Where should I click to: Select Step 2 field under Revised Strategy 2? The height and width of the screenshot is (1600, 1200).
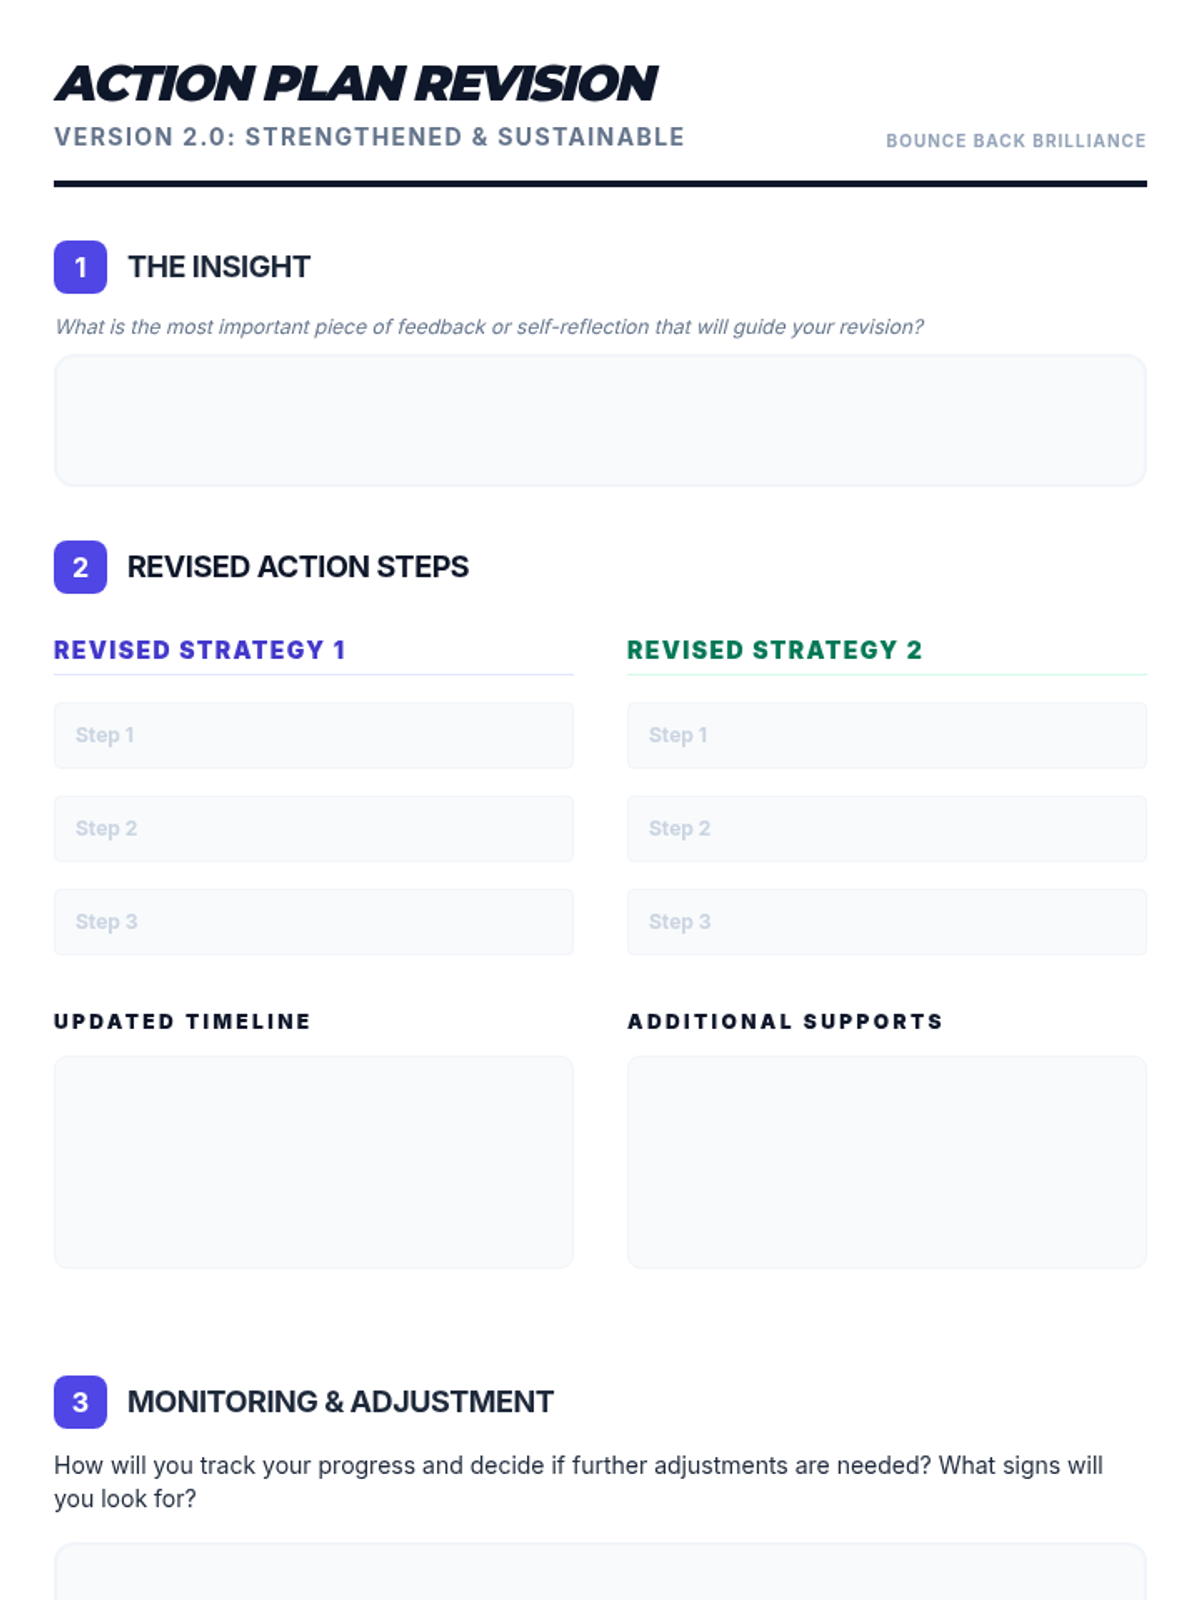coord(887,829)
